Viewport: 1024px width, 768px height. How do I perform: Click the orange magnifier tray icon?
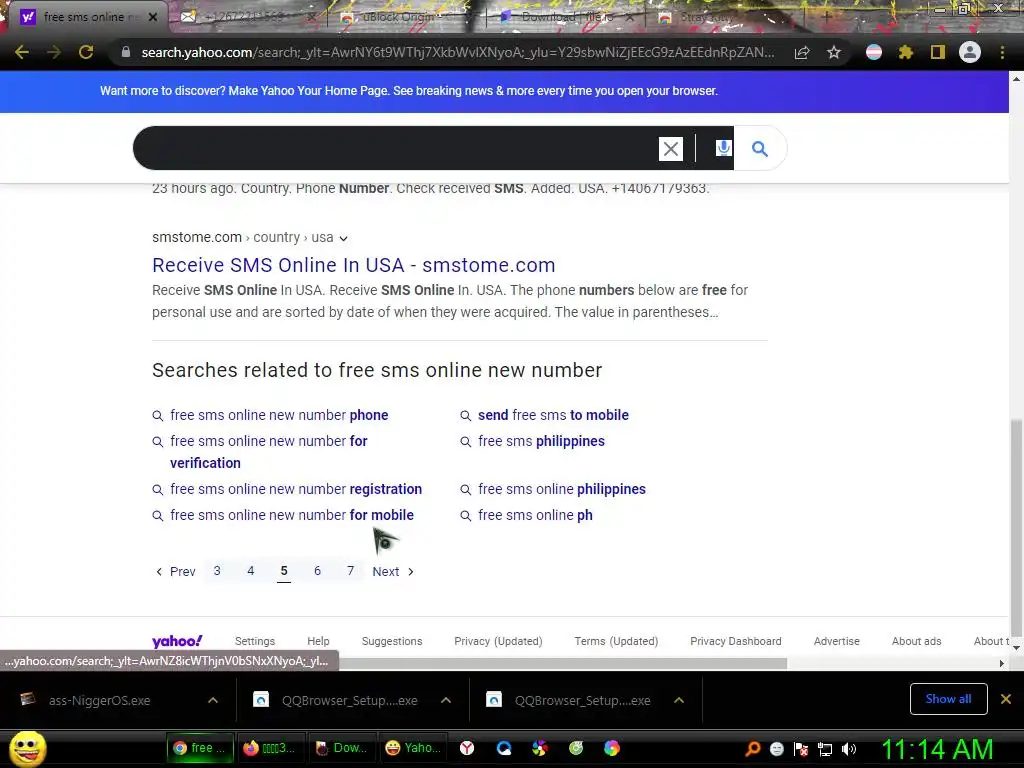coord(752,749)
